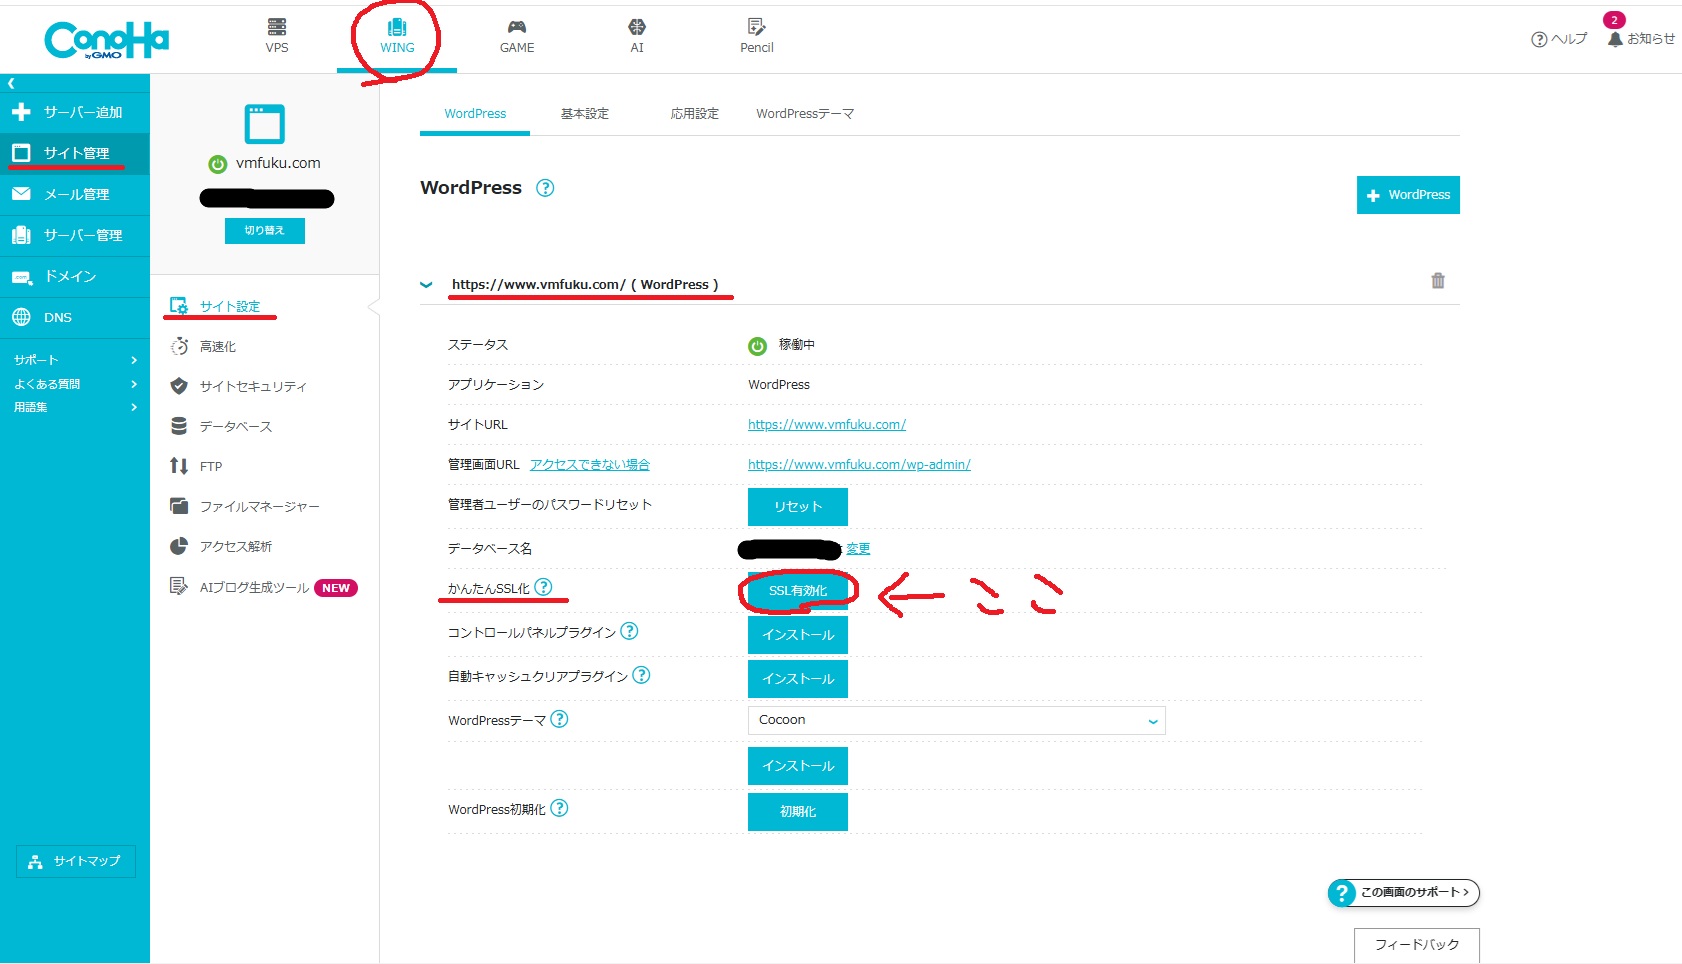The height and width of the screenshot is (964, 1682).
Task: Click the AI blog tool icon
Action: [x=179, y=586]
